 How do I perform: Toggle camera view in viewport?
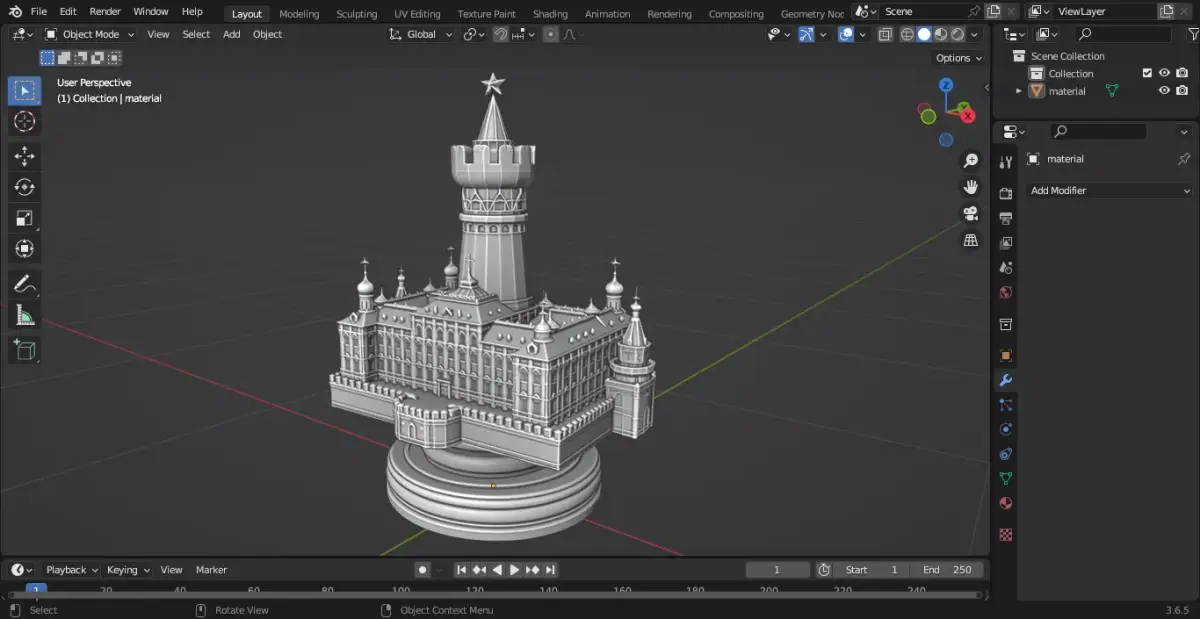click(970, 214)
